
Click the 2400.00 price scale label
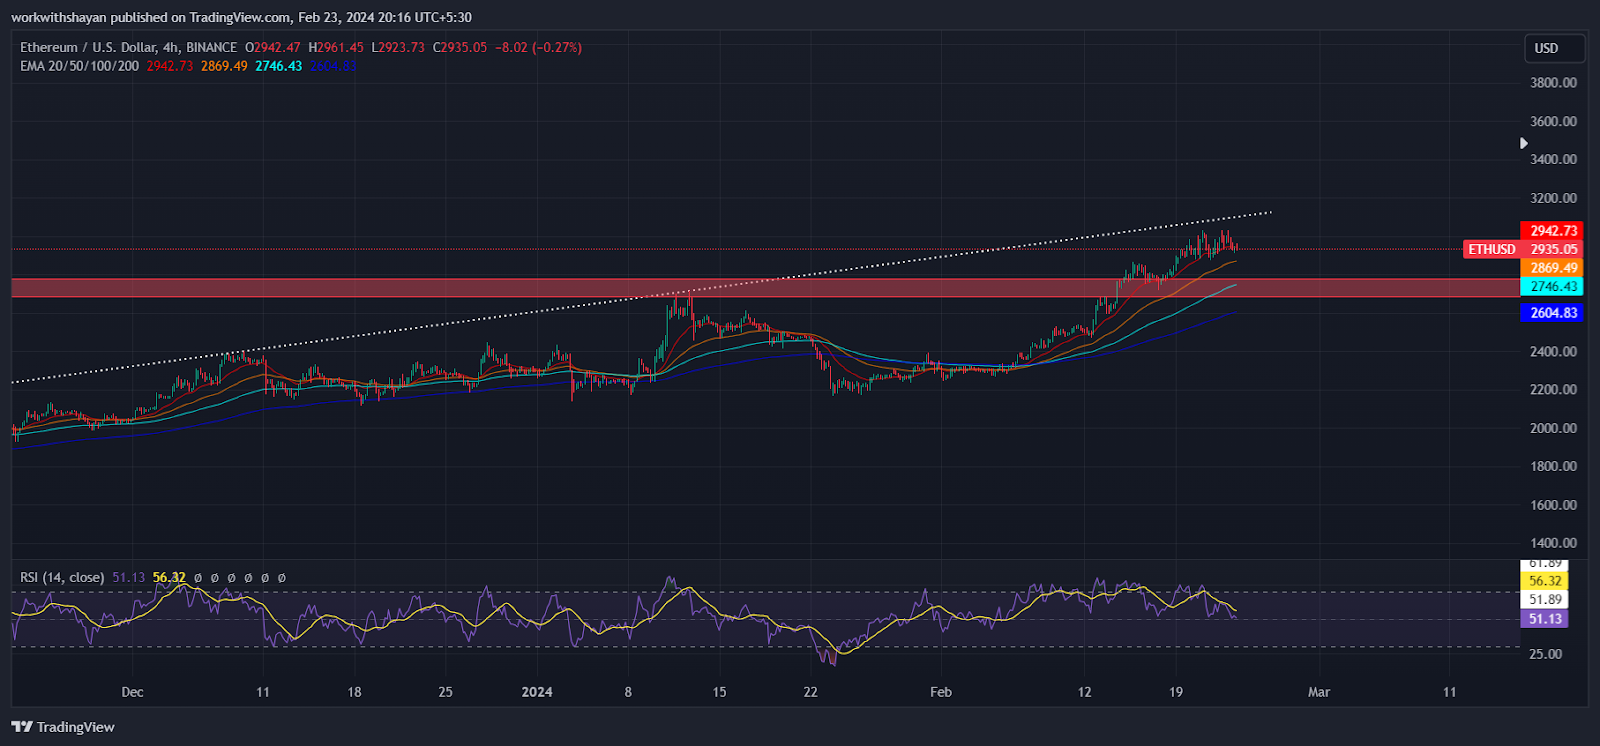[x=1553, y=351]
